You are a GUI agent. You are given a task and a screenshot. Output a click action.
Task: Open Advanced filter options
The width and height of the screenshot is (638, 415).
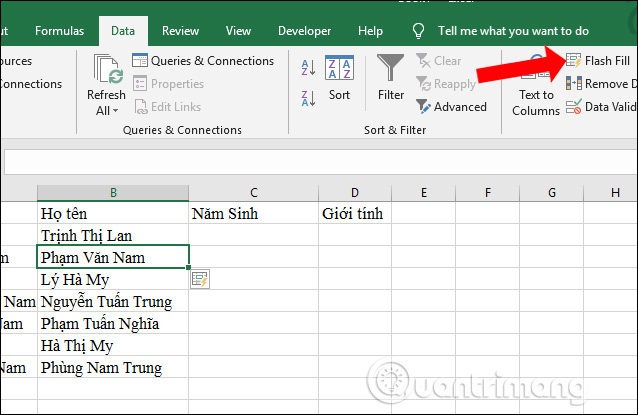coord(451,107)
